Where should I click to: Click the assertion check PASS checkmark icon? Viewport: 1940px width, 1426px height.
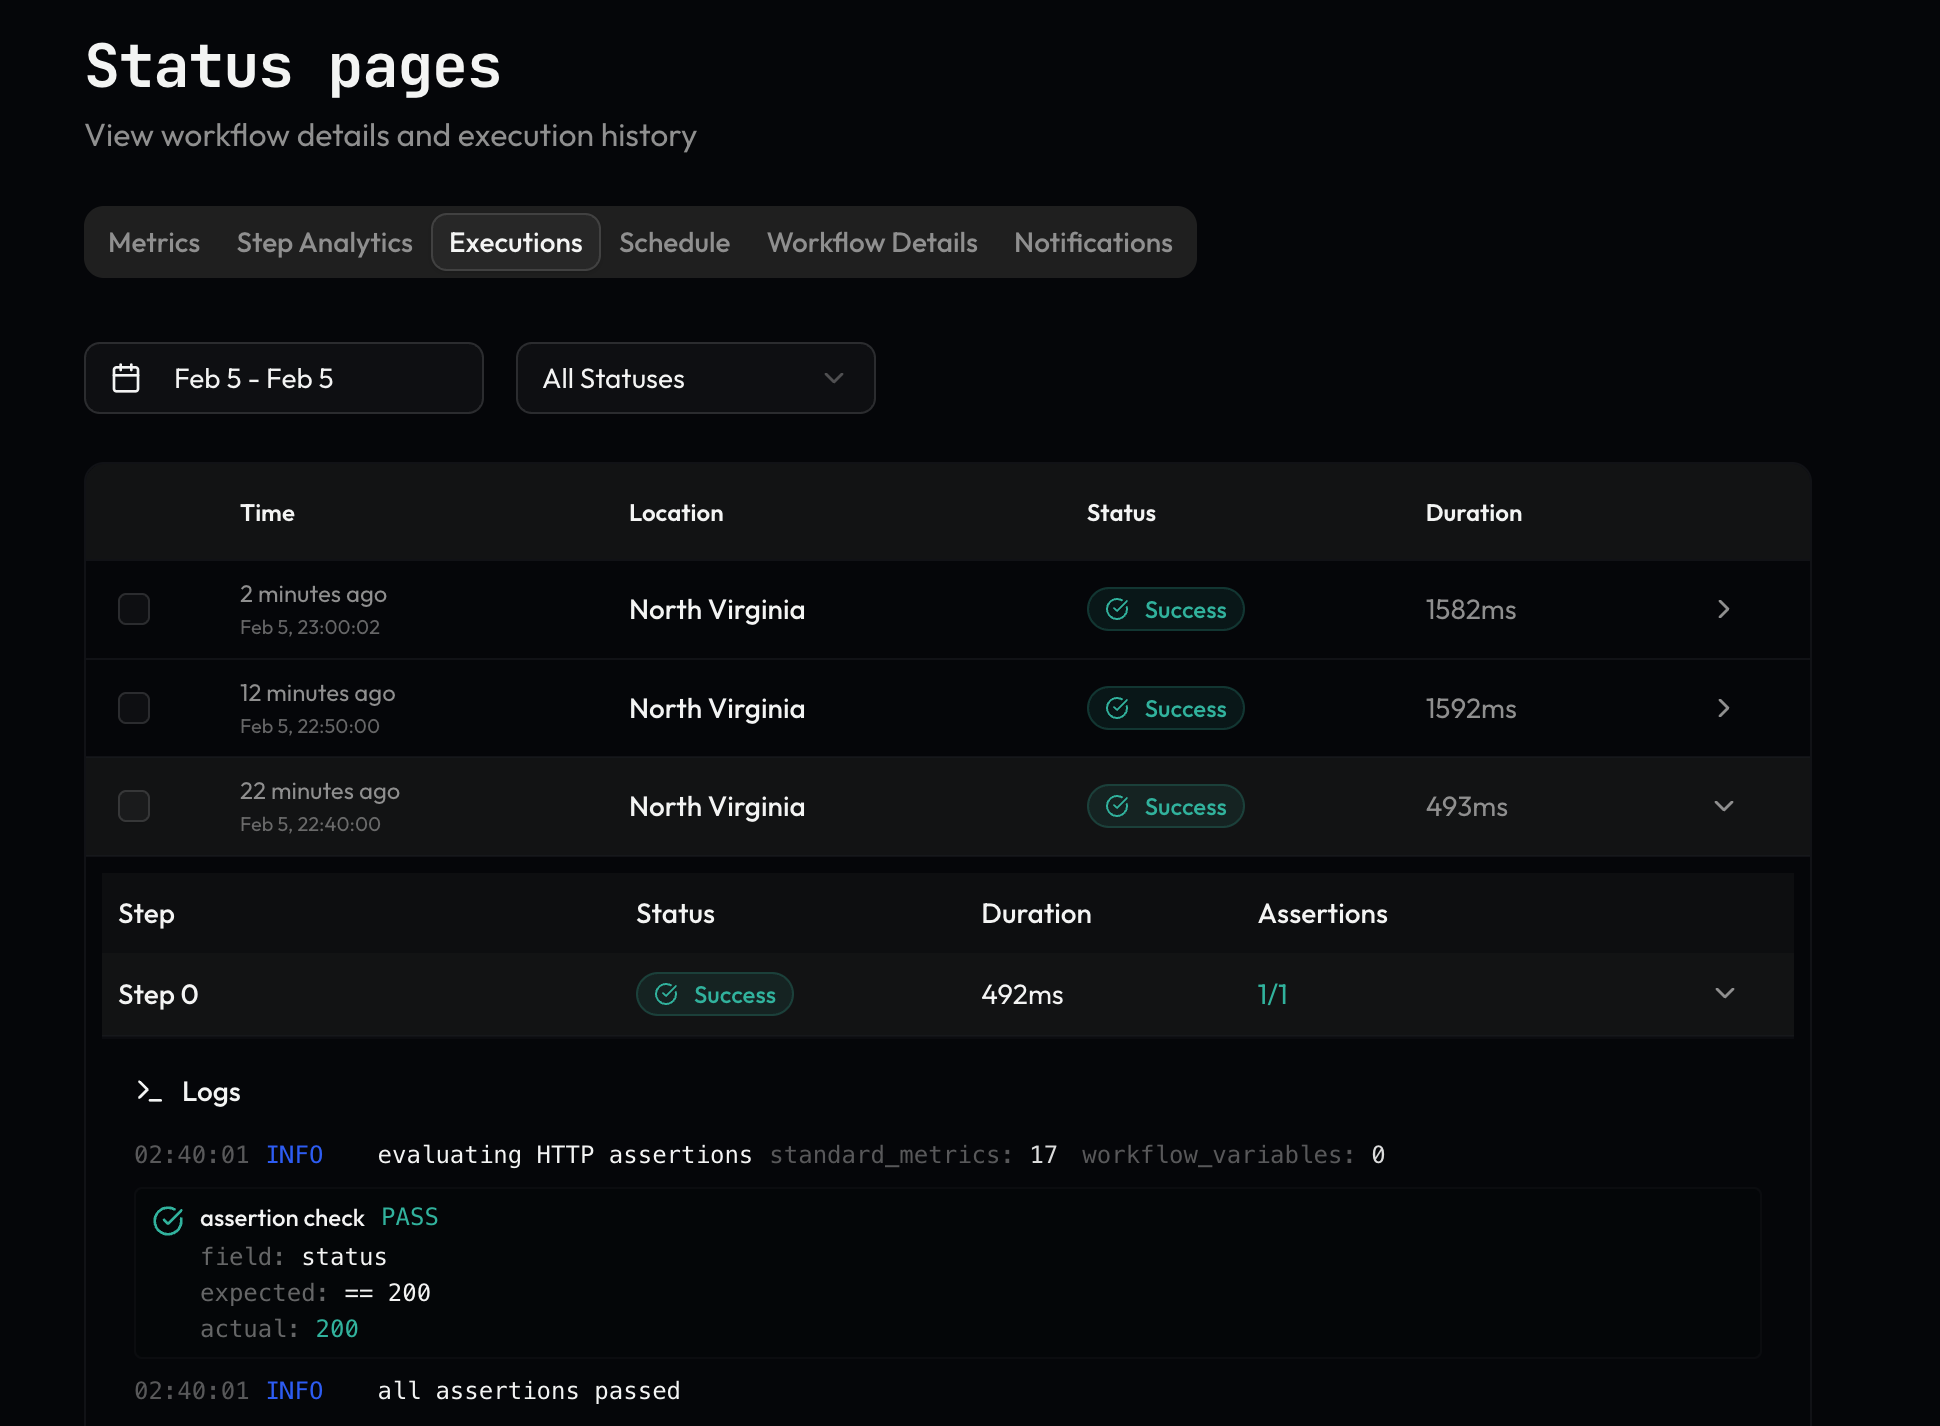point(168,1220)
